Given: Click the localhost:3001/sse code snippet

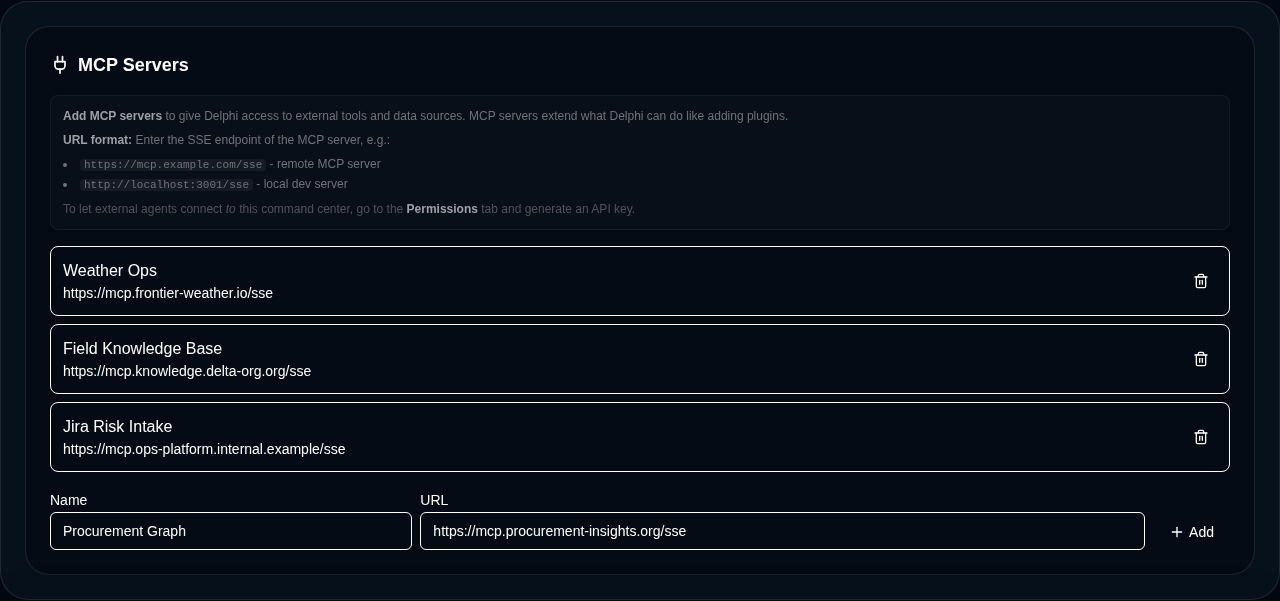Looking at the screenshot, I should tap(166, 185).
